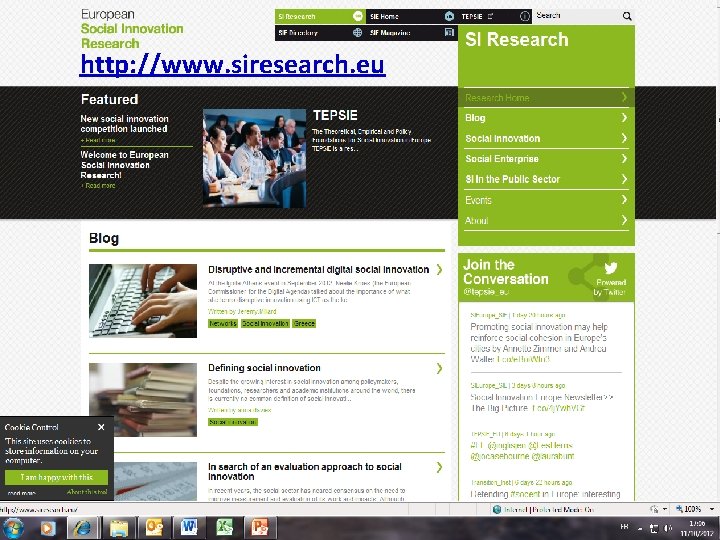Open tweet link in Promoting social innovation tweet
Screen dimensions: 720x540
click(x=523, y=359)
